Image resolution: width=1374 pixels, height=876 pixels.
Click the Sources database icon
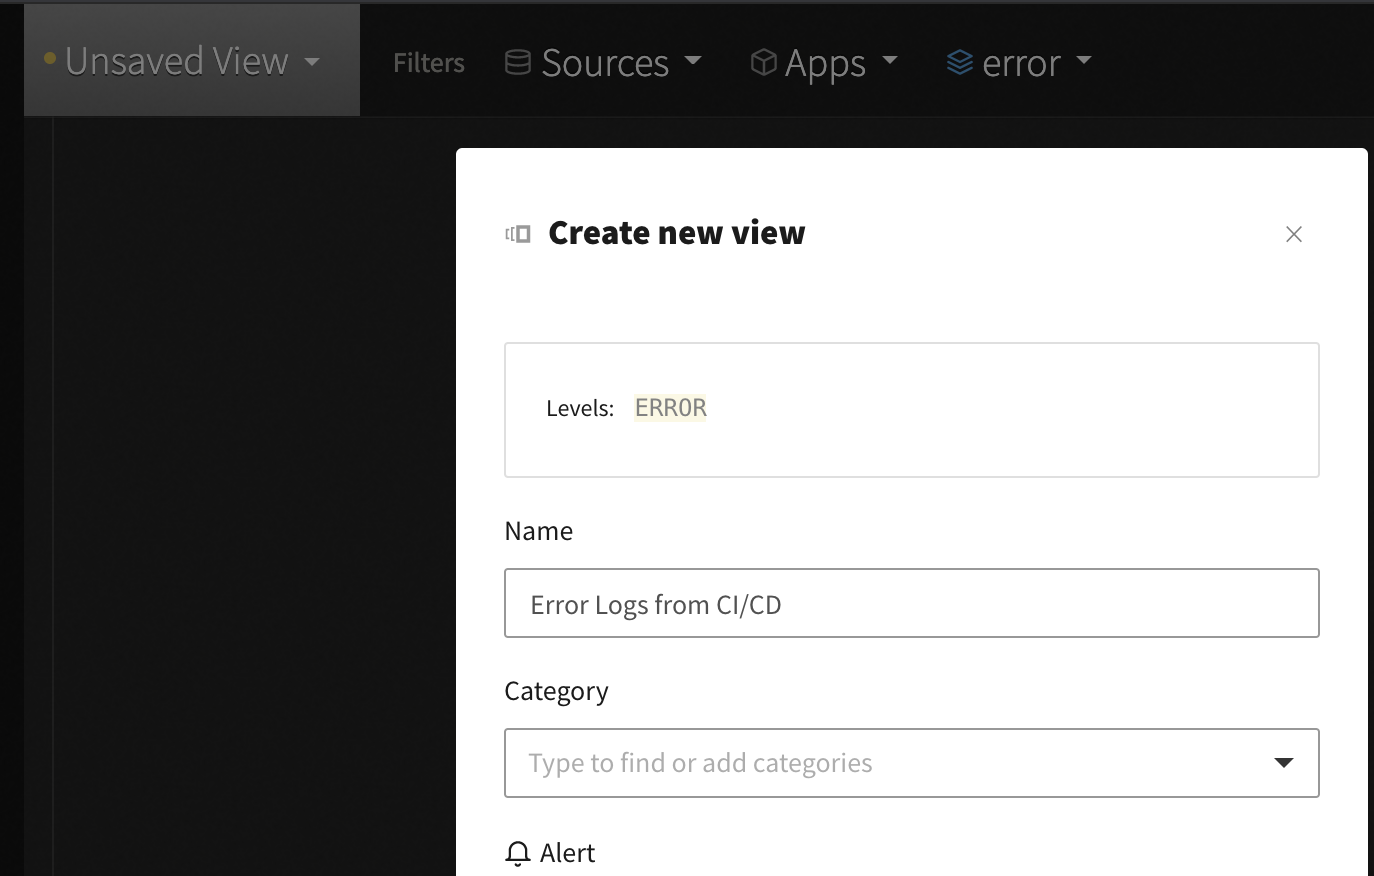tap(517, 62)
